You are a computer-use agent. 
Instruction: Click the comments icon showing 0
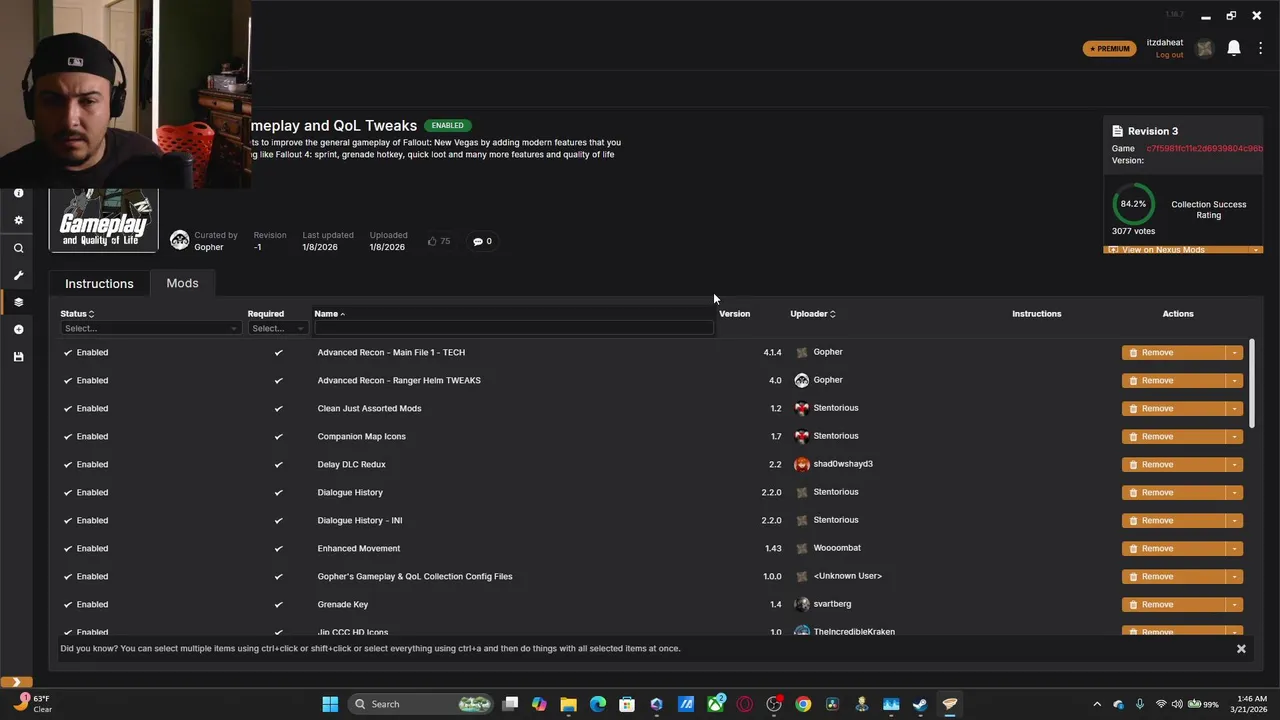pos(477,241)
